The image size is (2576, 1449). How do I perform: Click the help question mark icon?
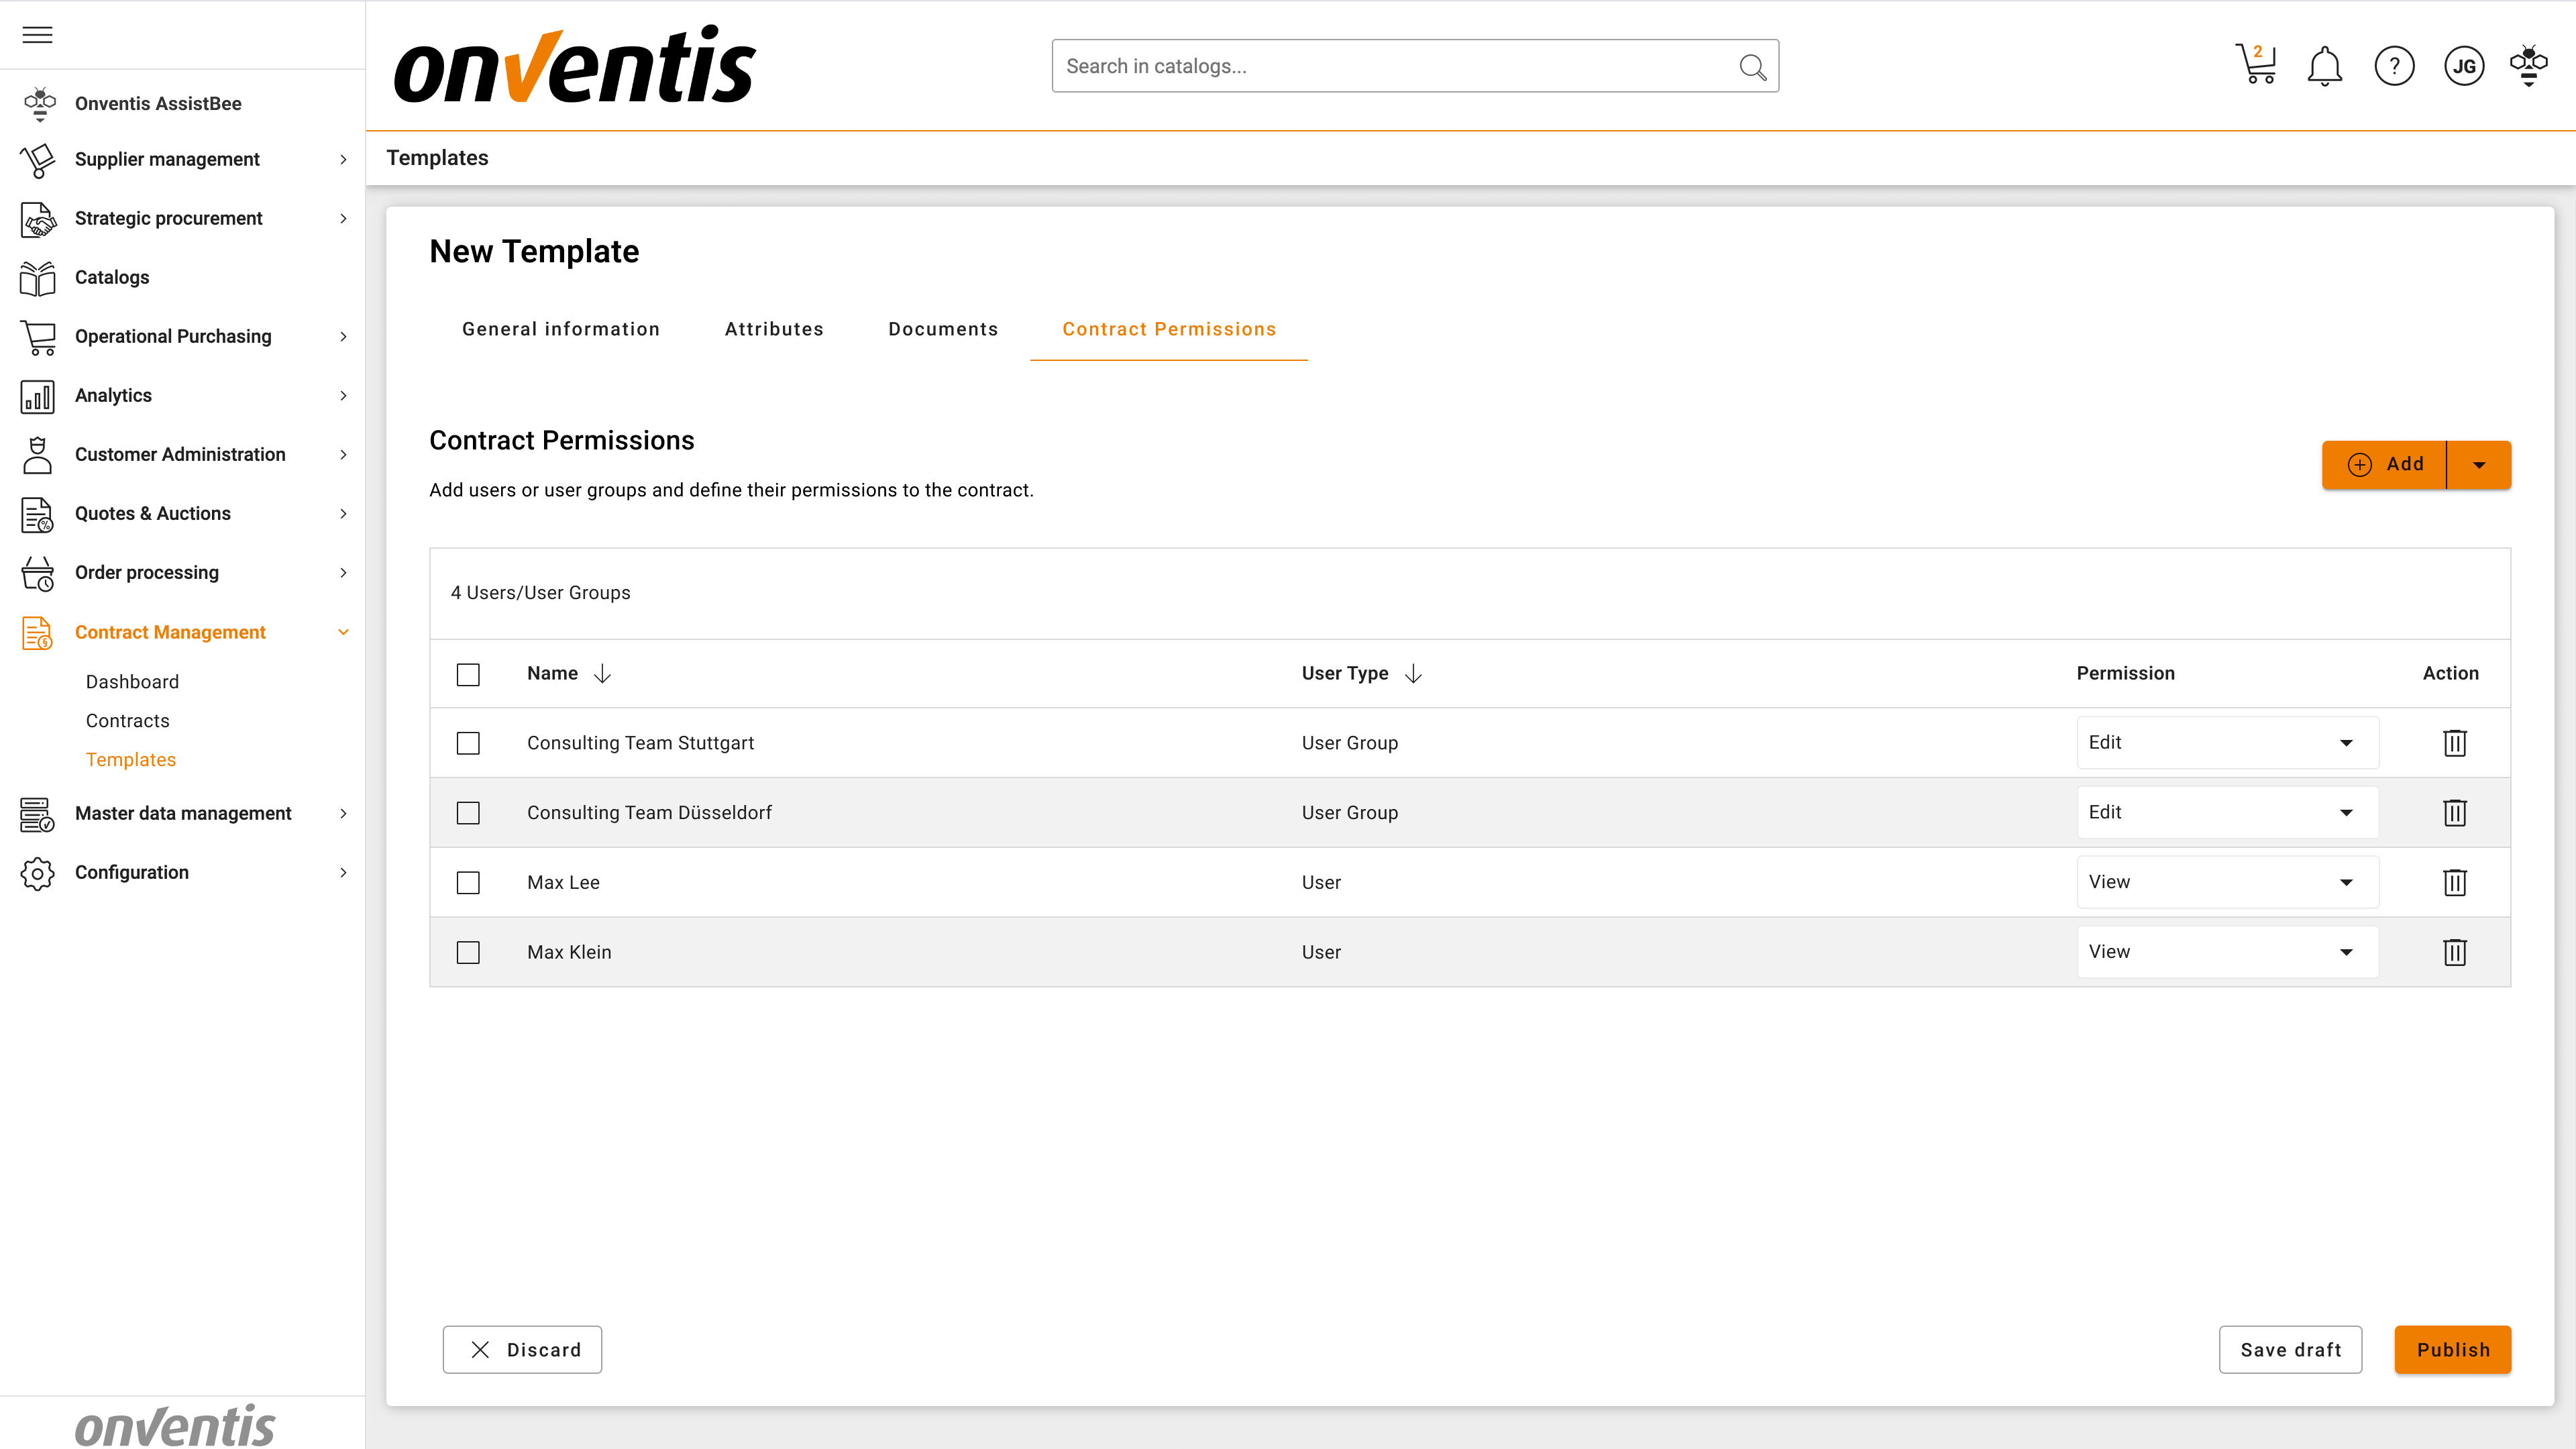click(2394, 66)
